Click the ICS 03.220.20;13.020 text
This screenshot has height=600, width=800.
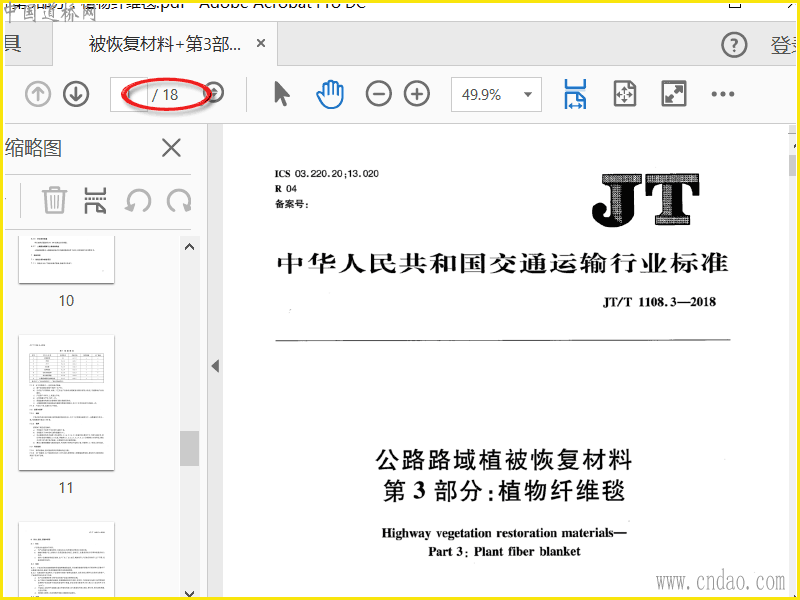tap(327, 173)
